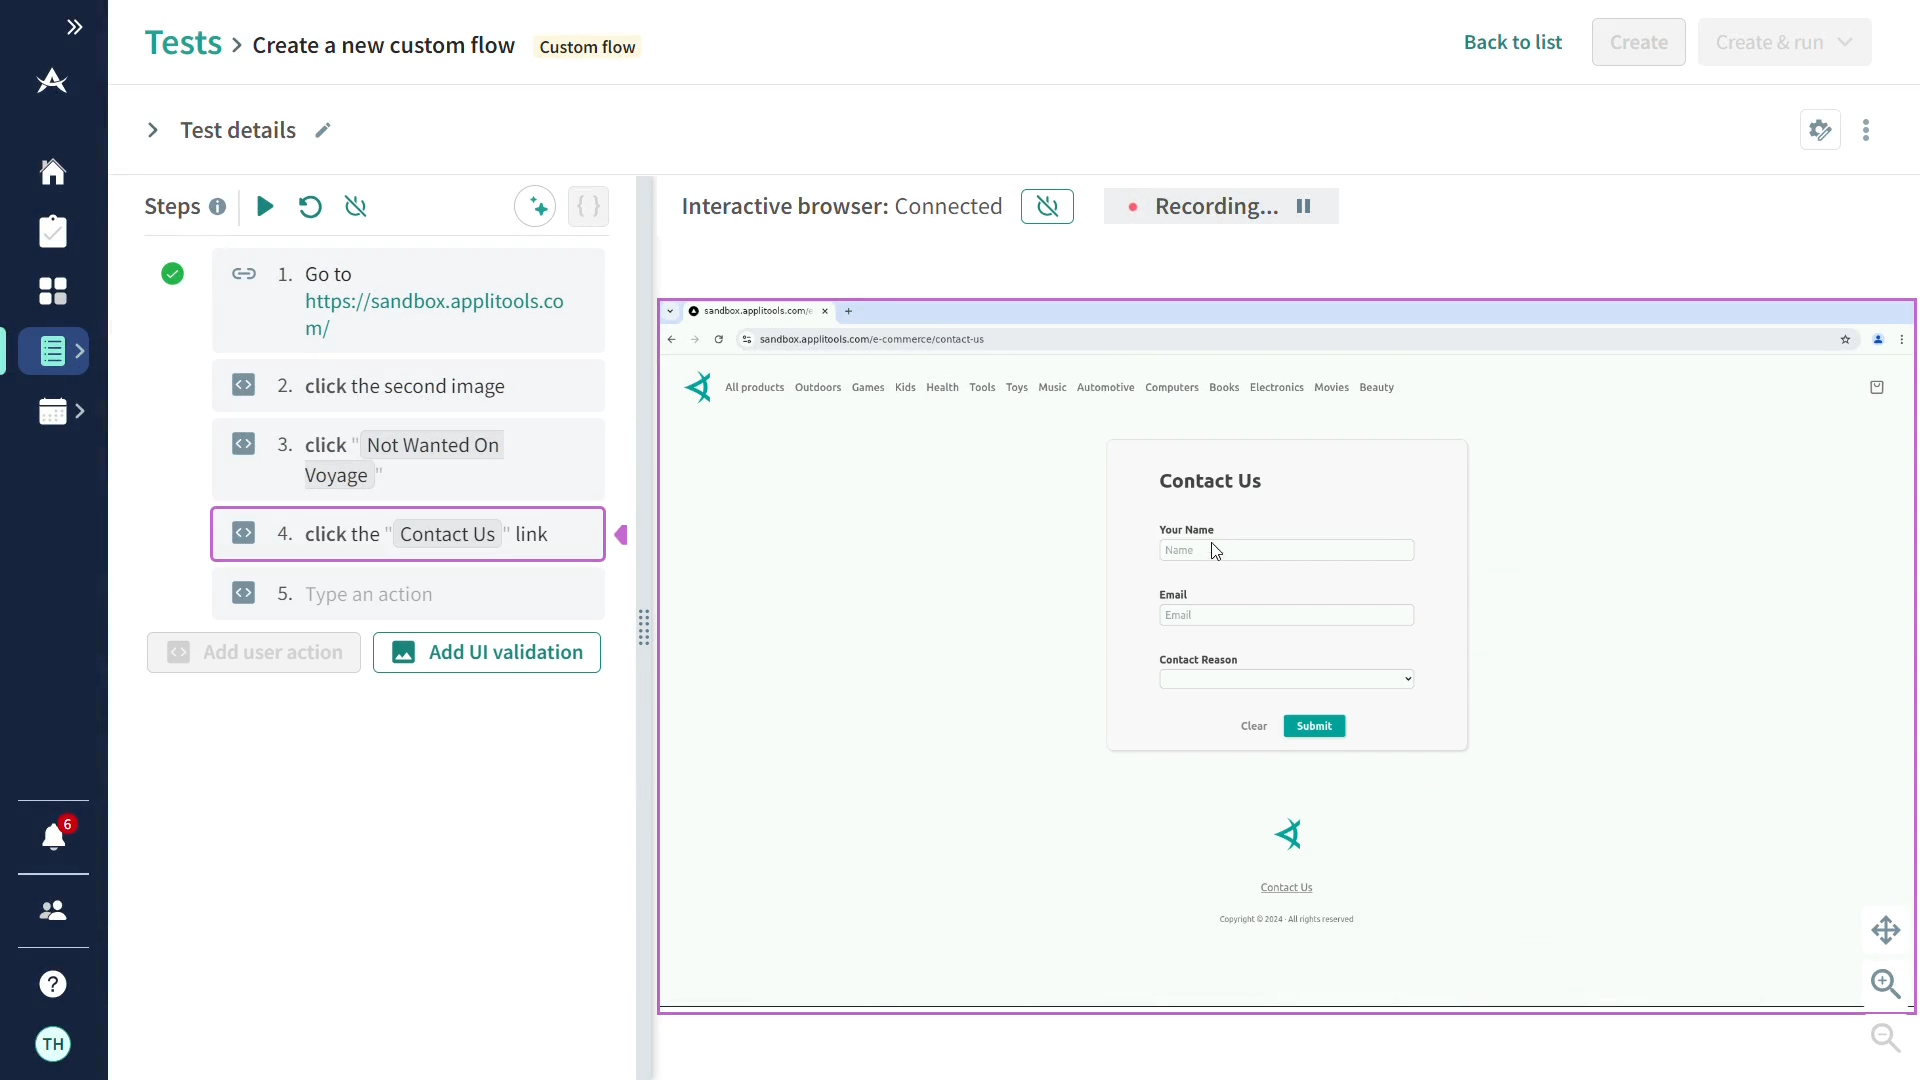Grab the panel splitter drag handle
The height and width of the screenshot is (1080, 1920).
click(x=644, y=627)
